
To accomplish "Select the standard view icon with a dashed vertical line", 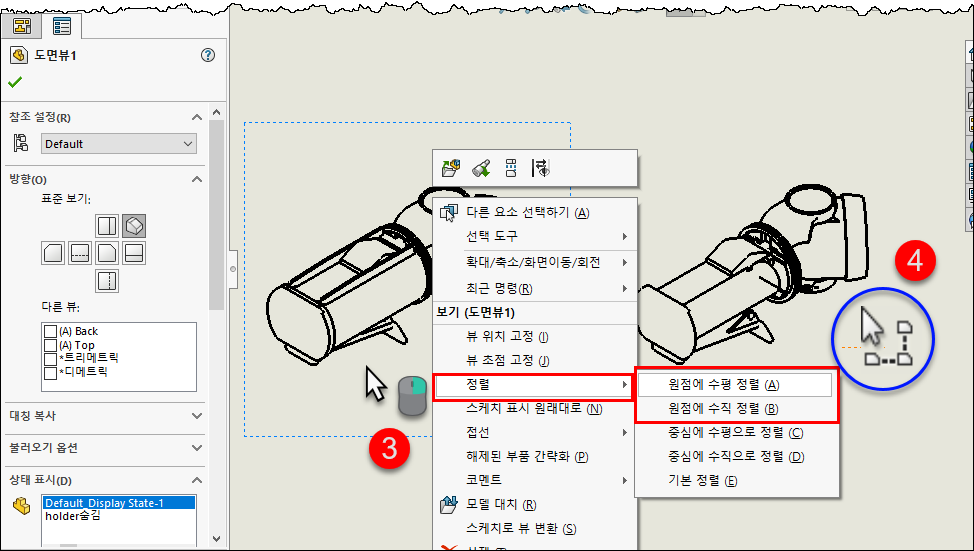I will [107, 281].
